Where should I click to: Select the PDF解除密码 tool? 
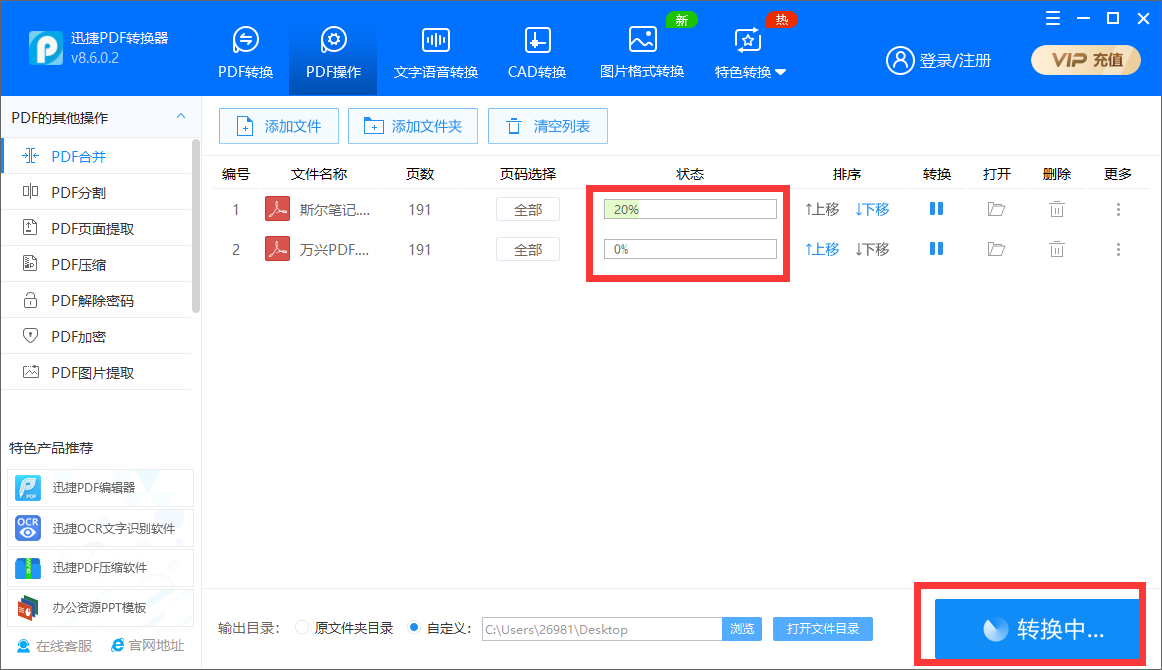(x=70, y=299)
